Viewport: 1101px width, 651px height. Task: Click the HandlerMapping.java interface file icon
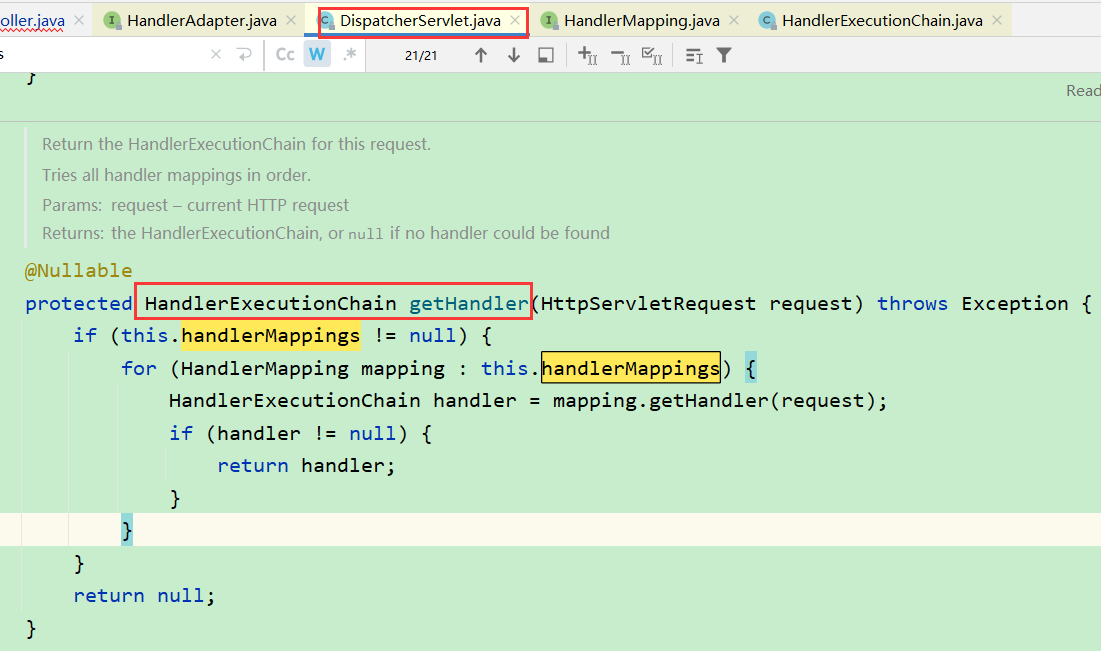[x=549, y=21]
